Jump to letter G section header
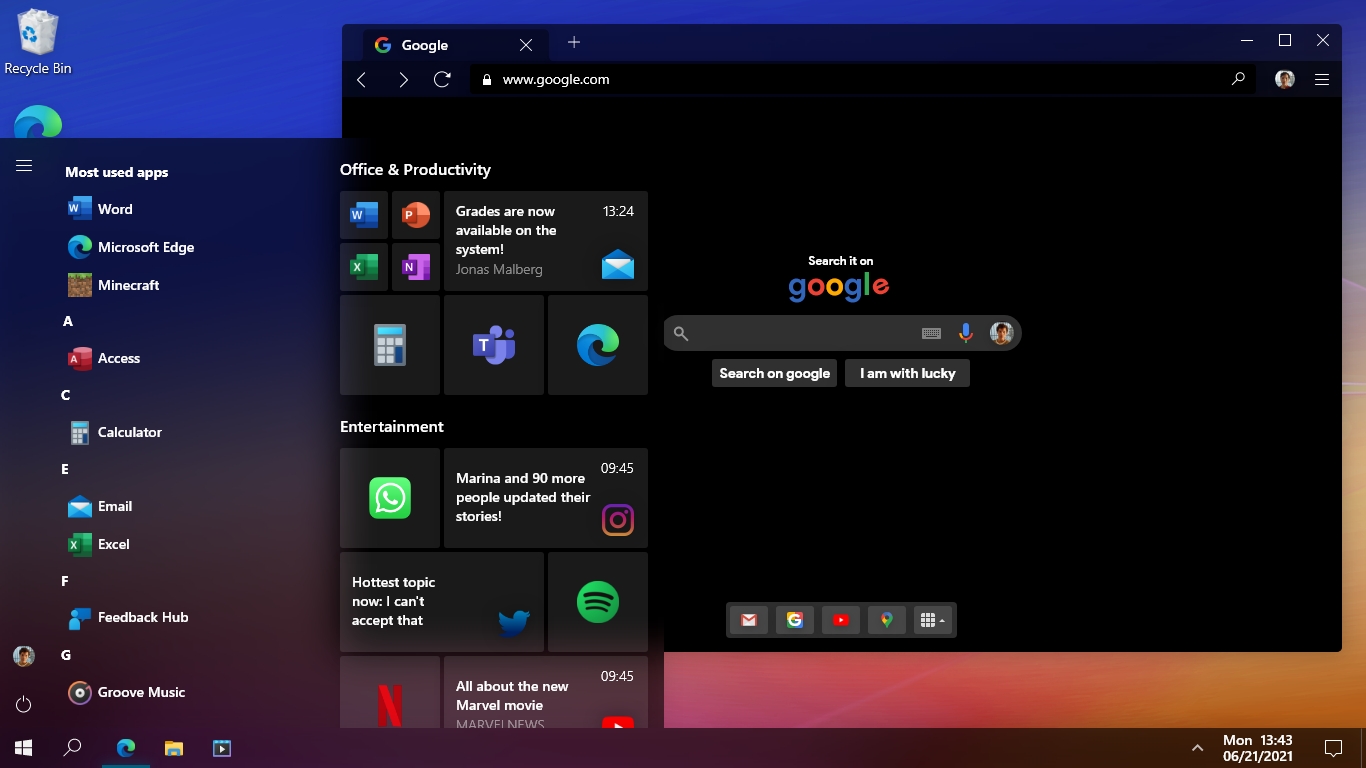This screenshot has width=1366, height=768. pyautogui.click(x=66, y=655)
